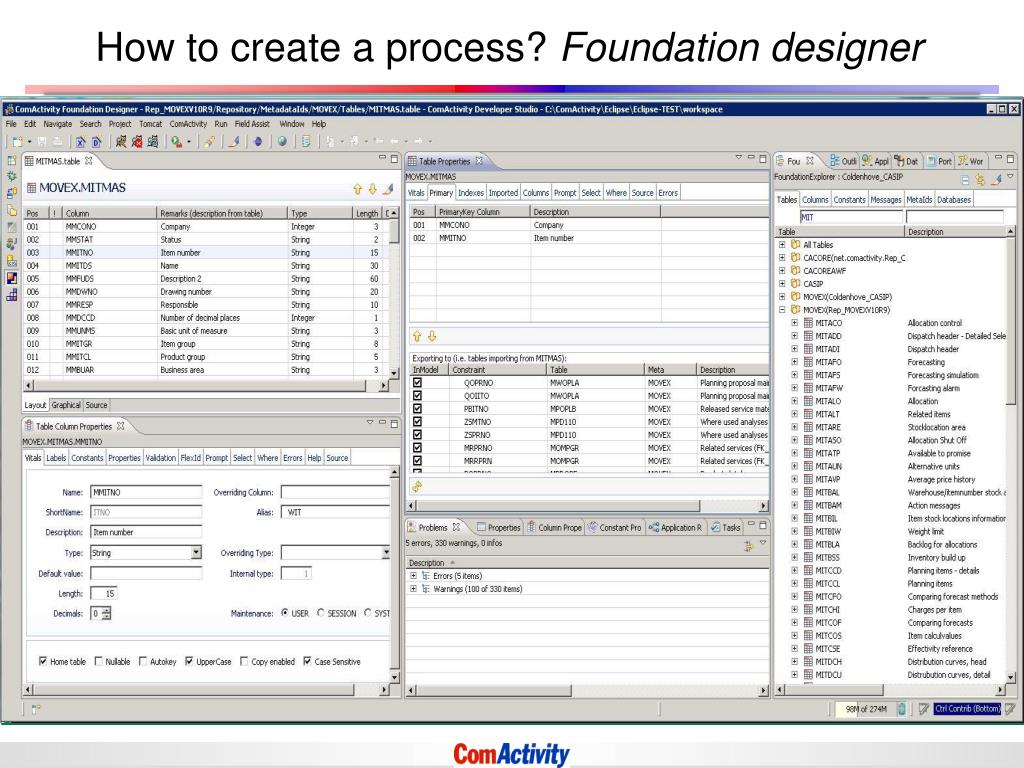The image size is (1024, 768).
Task: Click brush icon in Foundation Explorer toolbar
Action: coord(996,180)
